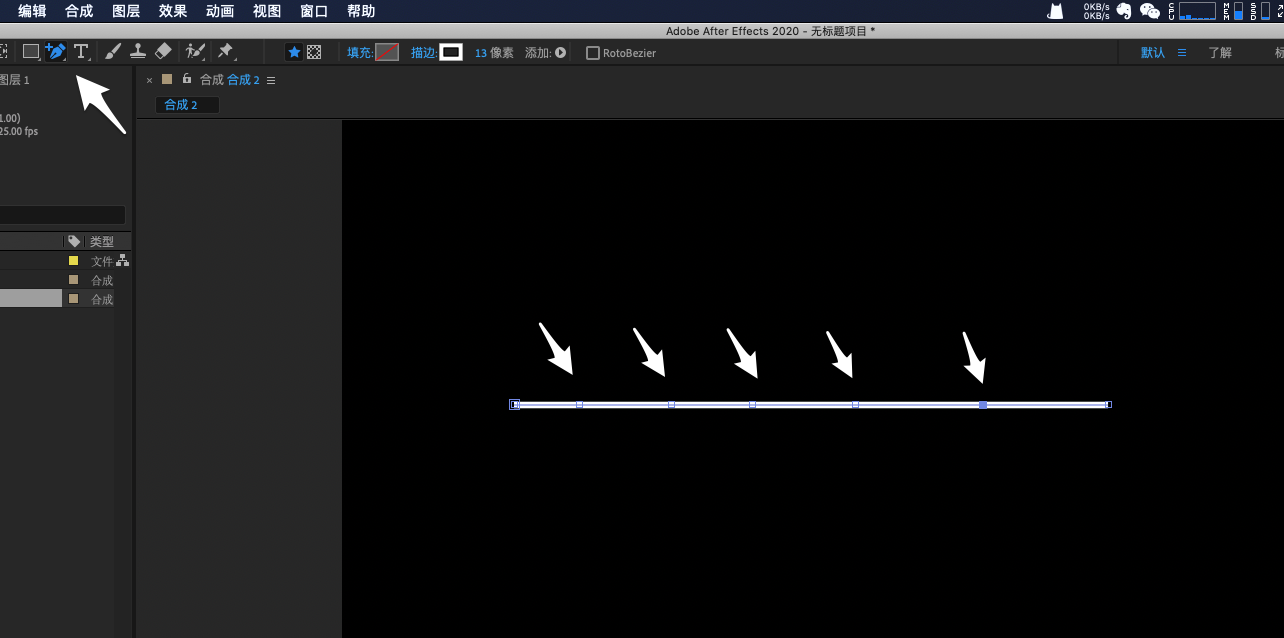This screenshot has width=1284, height=638.
Task: Open the 效果 menu
Action: pyautogui.click(x=173, y=11)
